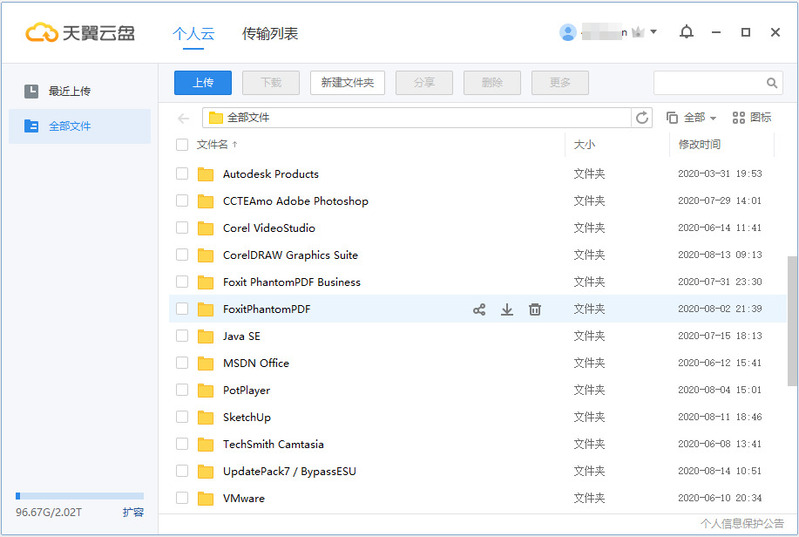Click 扩容 to expand storage capacity
The image size is (799, 537).
coord(133,512)
